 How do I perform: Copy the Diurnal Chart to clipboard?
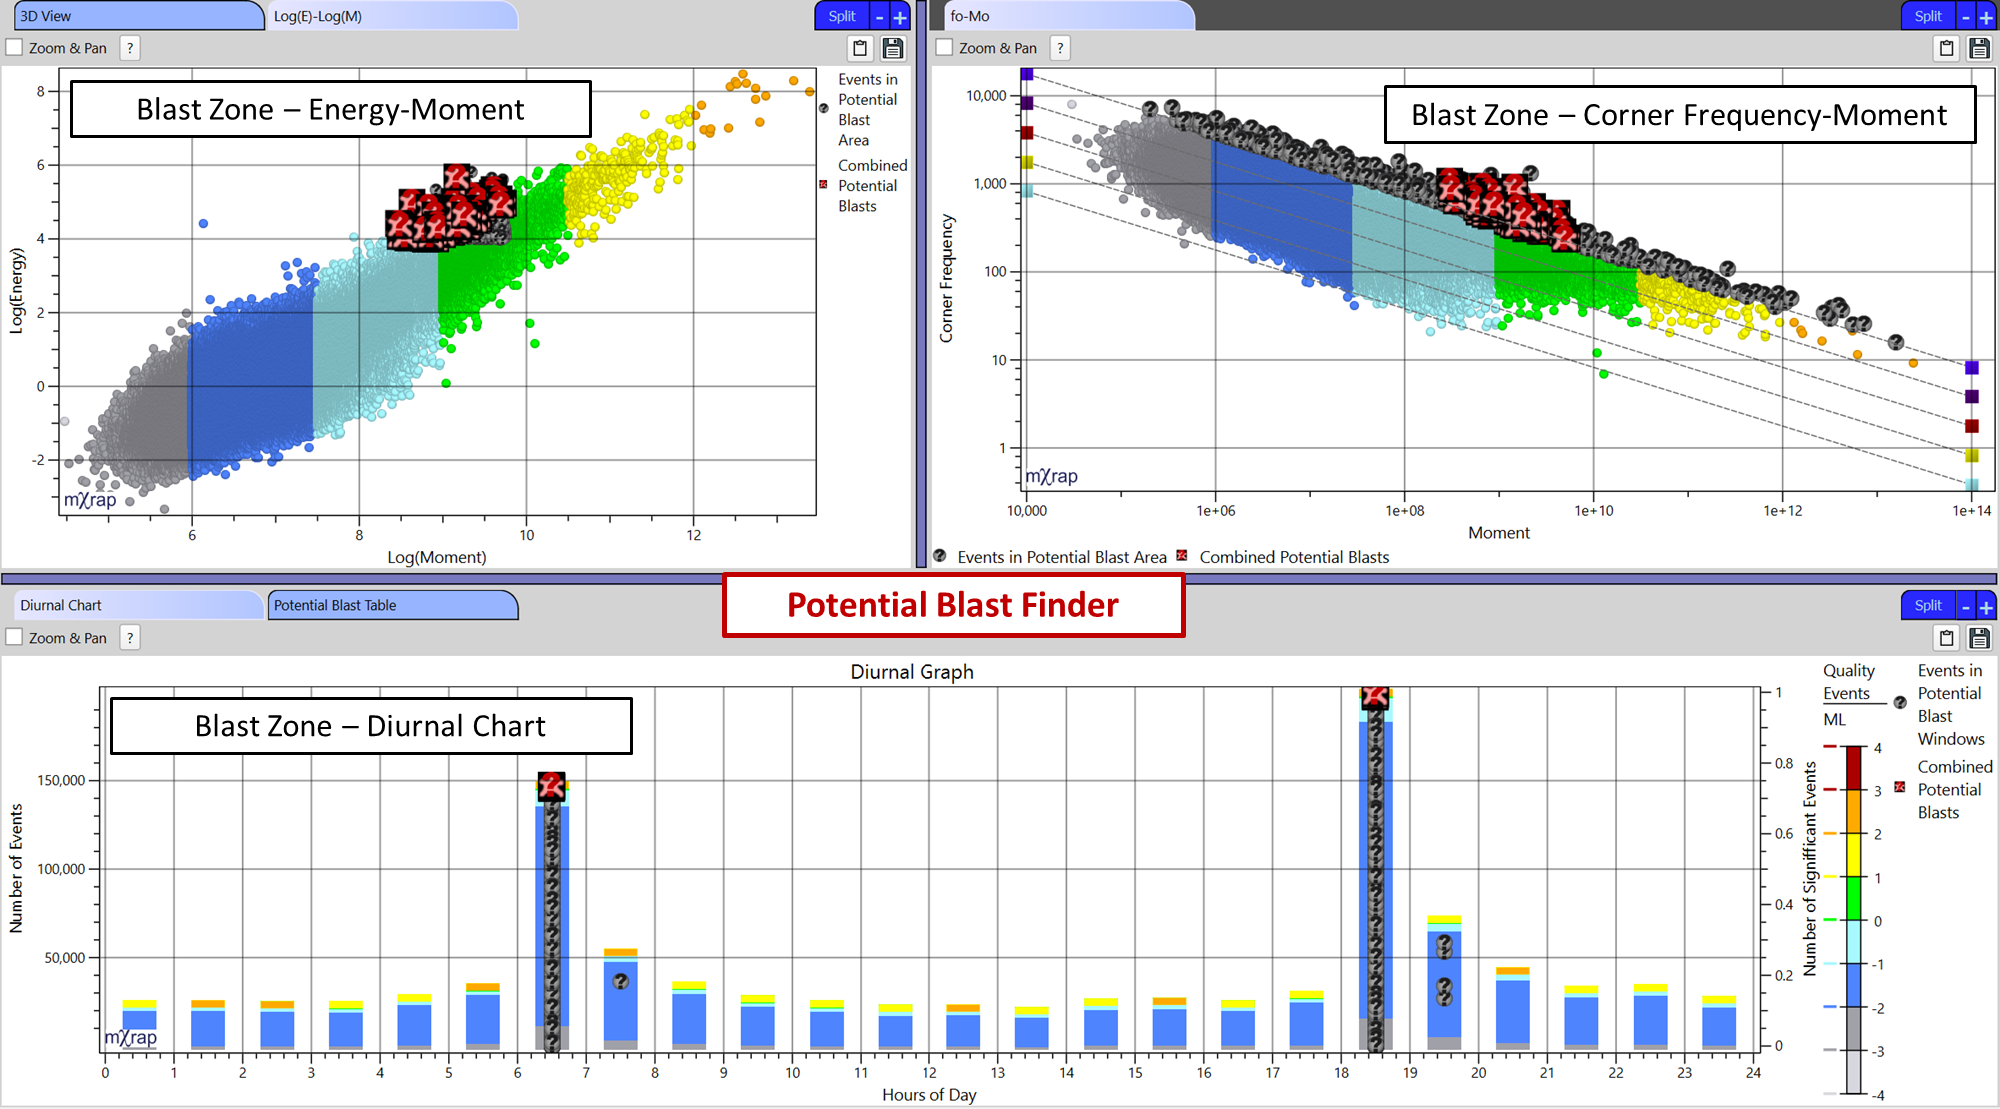coord(1947,637)
